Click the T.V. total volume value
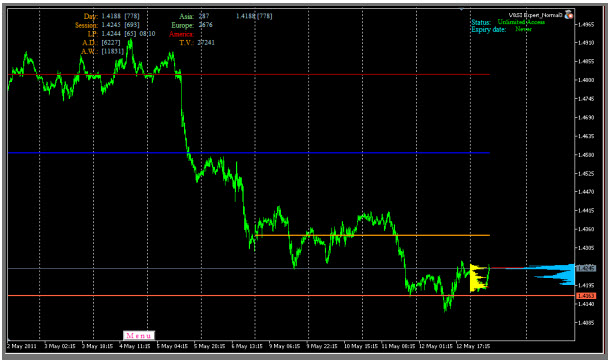Screen dimensions: 612x364 (206, 43)
